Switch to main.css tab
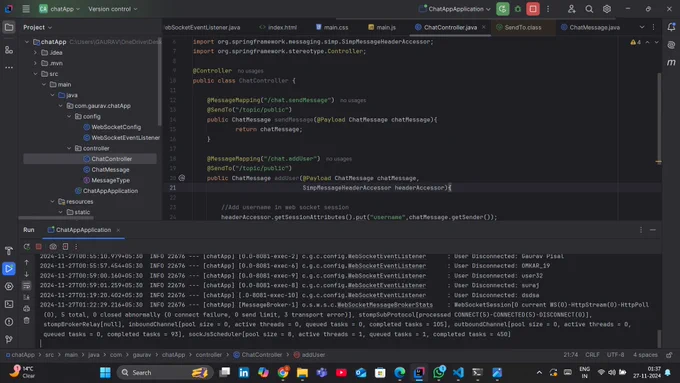The image size is (680, 383). (x=332, y=27)
